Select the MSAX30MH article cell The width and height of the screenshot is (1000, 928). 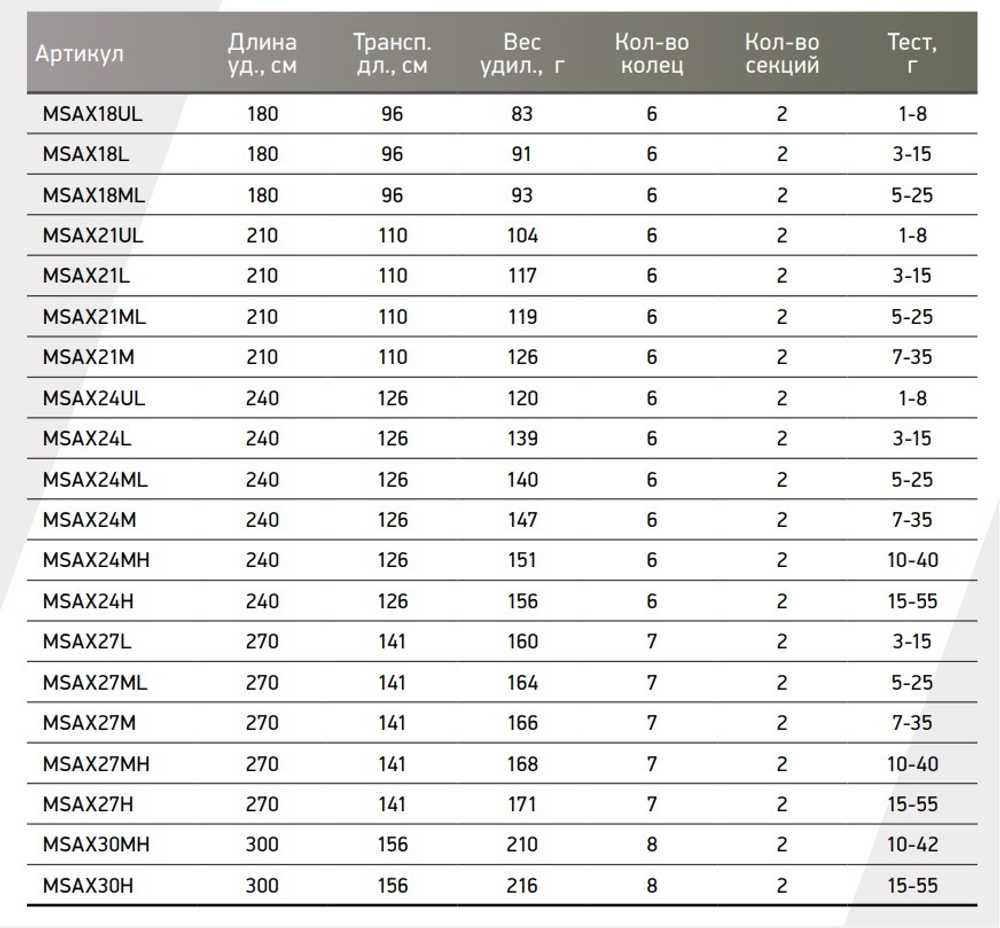click(95, 844)
